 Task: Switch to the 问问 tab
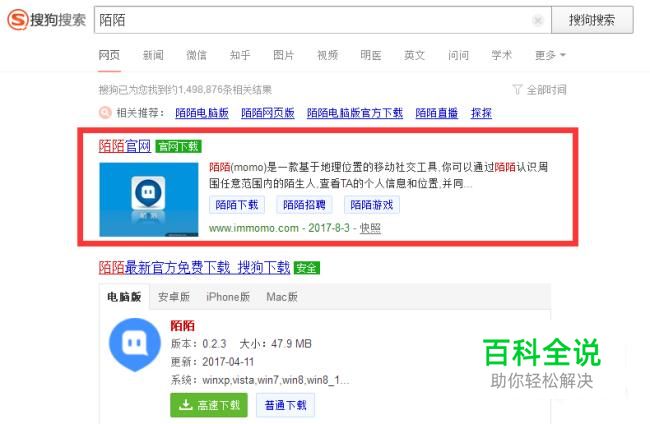[458, 55]
